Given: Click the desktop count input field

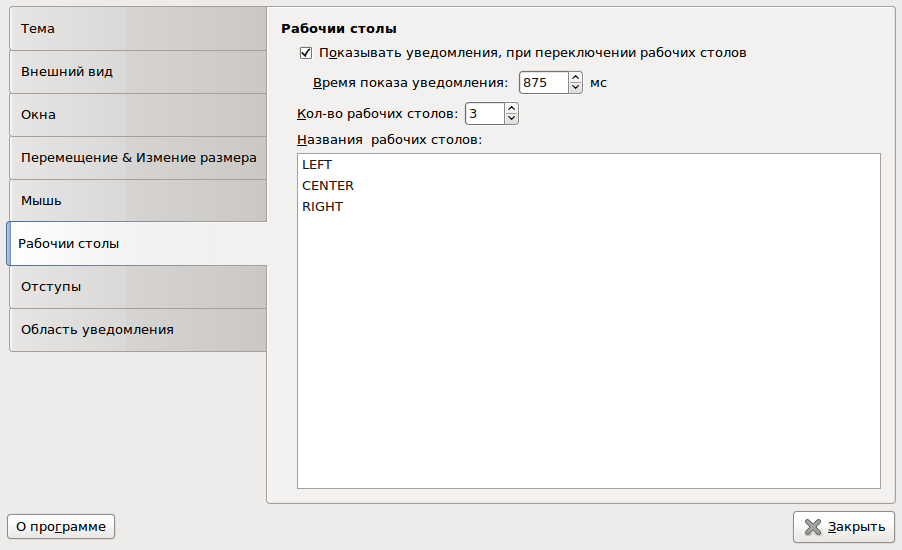Looking at the screenshot, I should tap(484, 114).
